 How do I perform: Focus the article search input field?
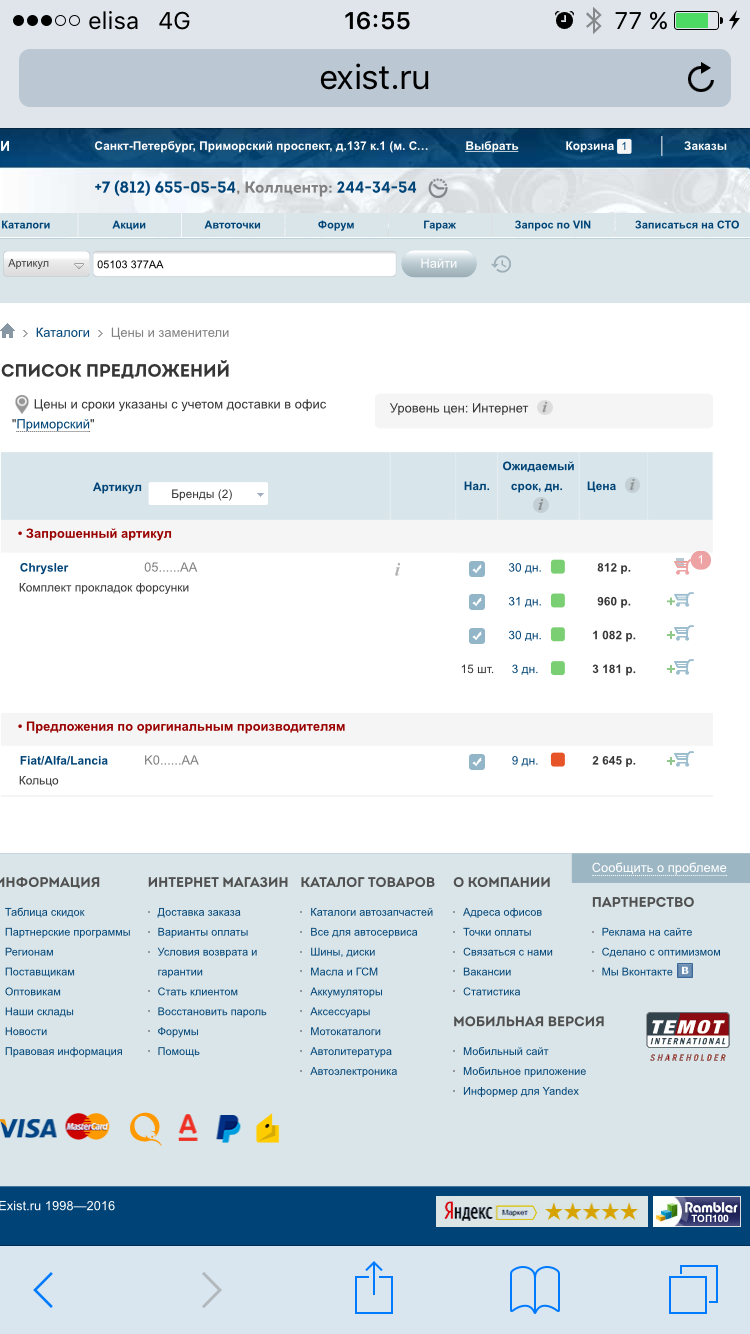click(x=244, y=264)
